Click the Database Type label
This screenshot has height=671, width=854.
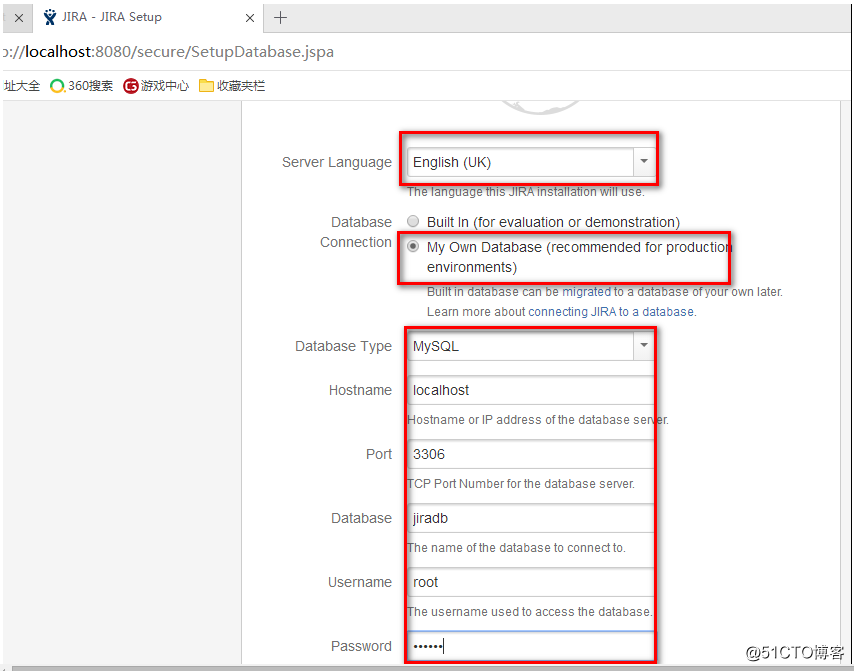tap(343, 346)
